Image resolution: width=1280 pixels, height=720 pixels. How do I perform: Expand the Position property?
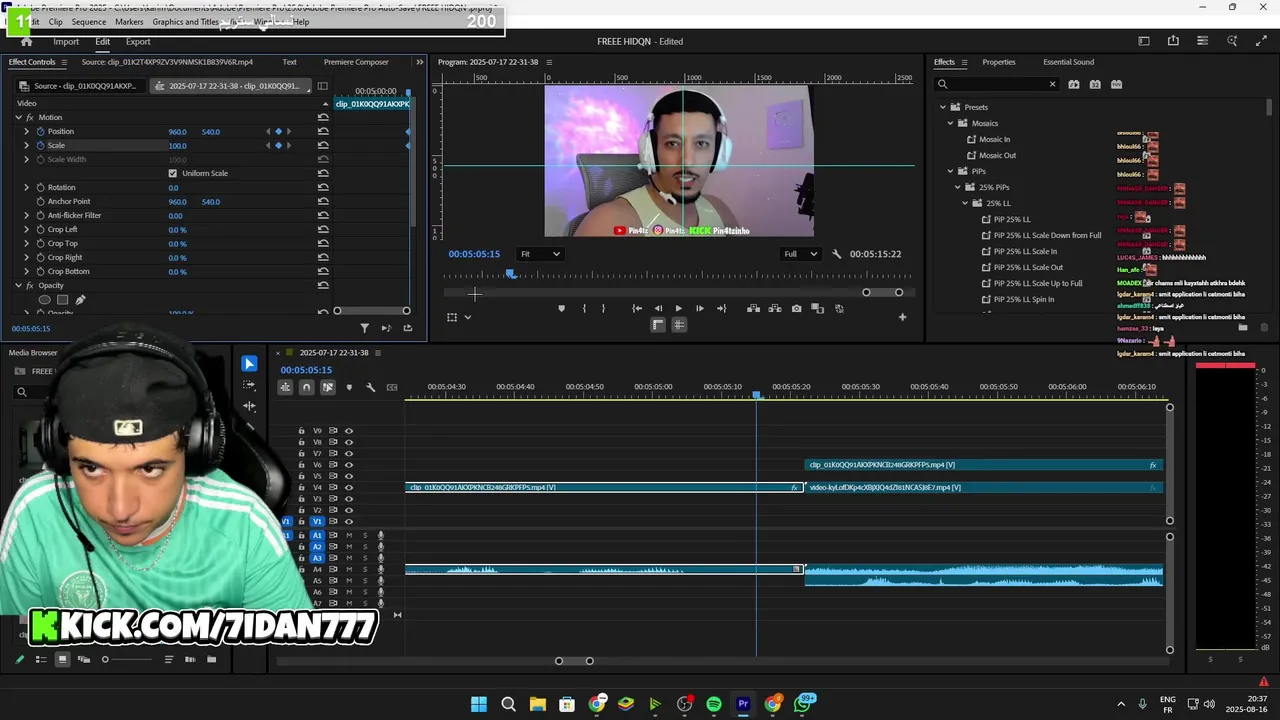27,132
